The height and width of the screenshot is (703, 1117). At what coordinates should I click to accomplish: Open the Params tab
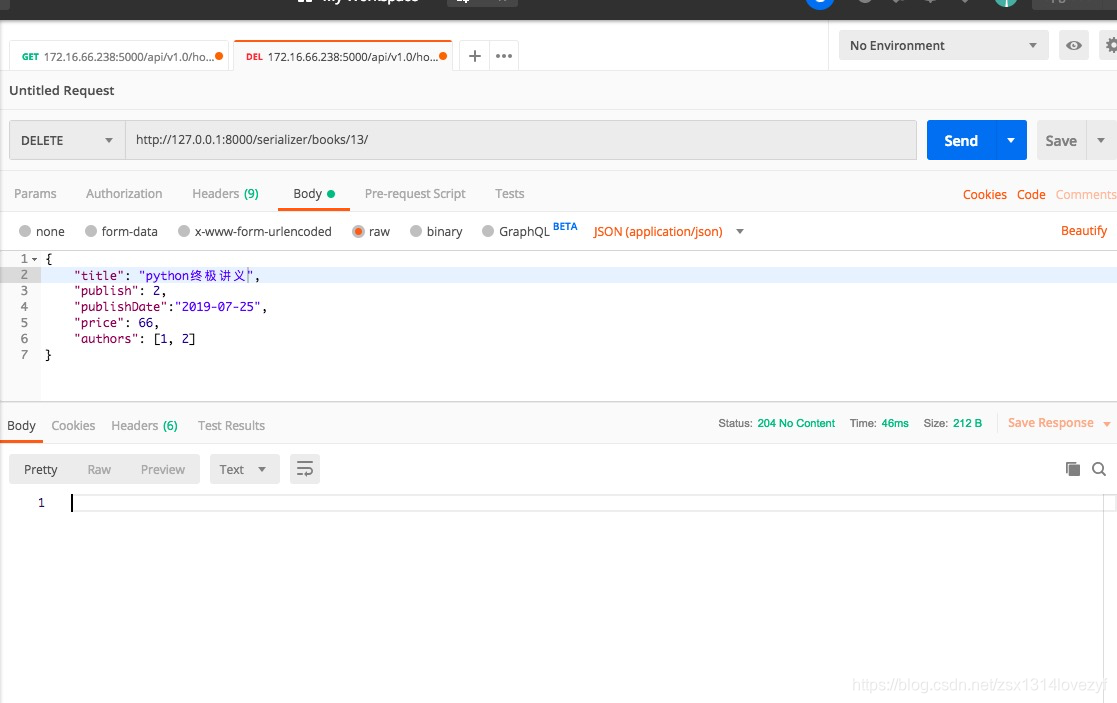(x=35, y=194)
